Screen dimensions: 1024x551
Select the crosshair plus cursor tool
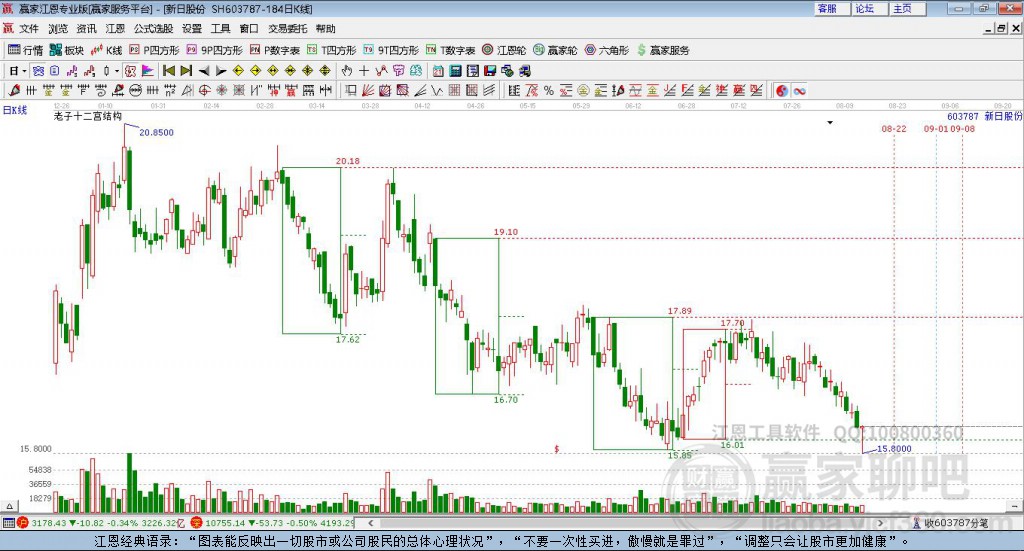364,71
